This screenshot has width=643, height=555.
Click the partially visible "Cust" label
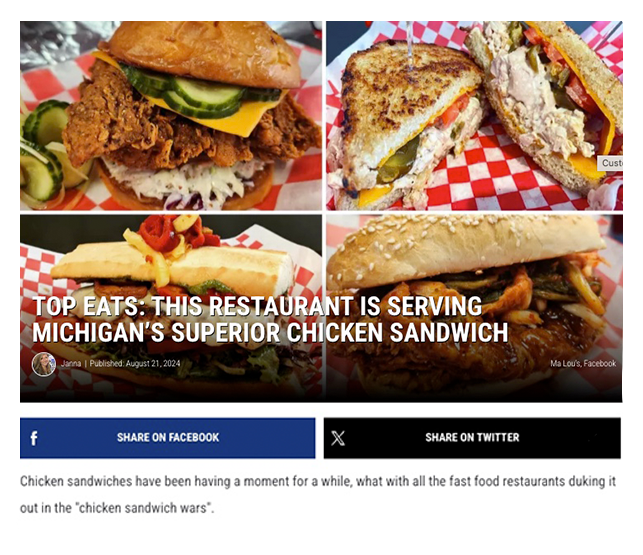point(610,163)
